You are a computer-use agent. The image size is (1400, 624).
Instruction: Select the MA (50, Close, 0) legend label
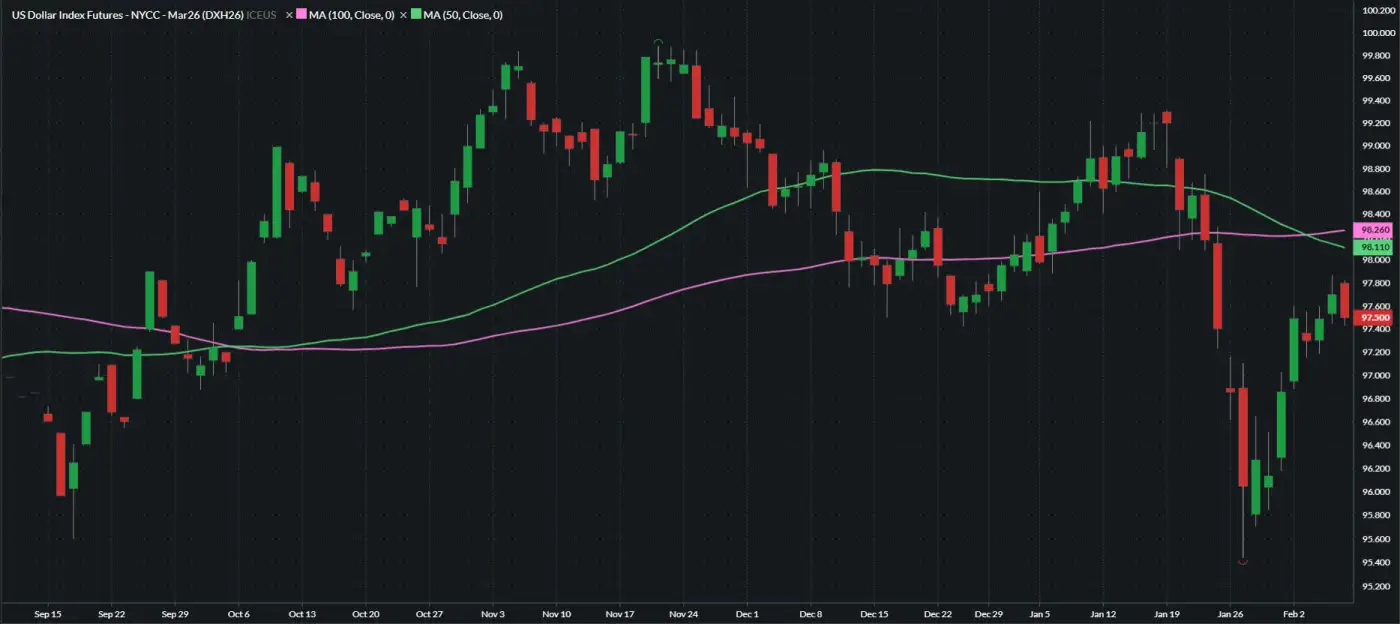pyautogui.click(x=463, y=15)
